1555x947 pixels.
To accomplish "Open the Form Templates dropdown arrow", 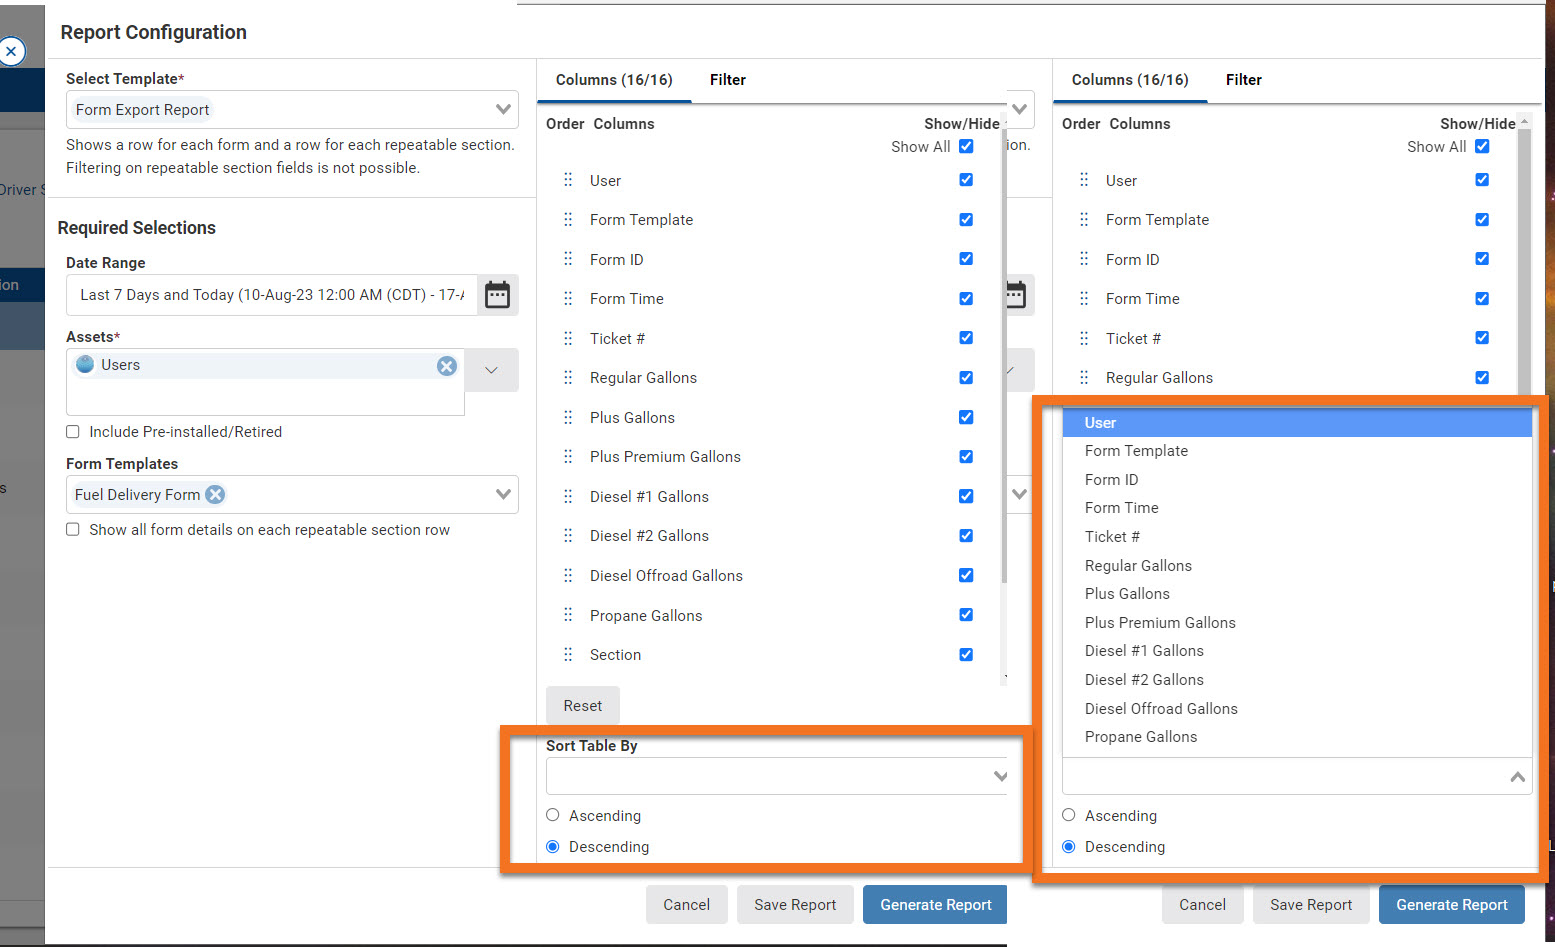I will [x=504, y=494].
